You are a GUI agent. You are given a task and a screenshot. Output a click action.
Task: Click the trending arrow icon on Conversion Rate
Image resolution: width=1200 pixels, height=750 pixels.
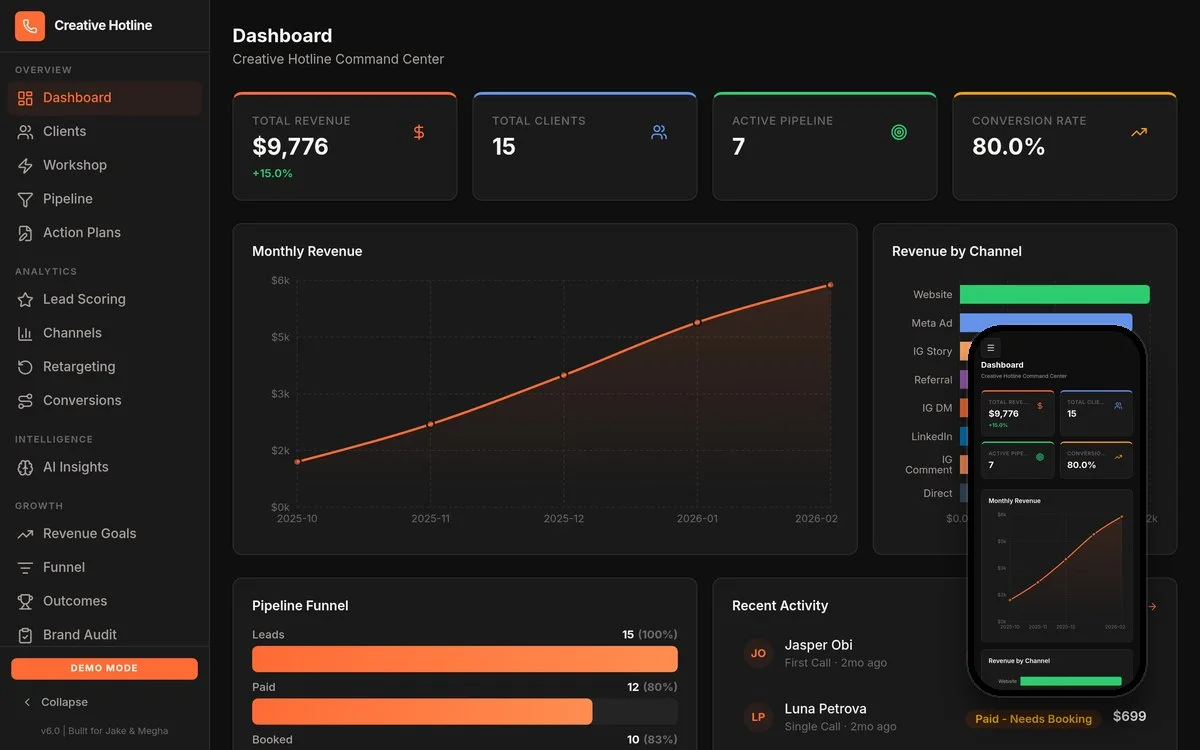(1139, 132)
